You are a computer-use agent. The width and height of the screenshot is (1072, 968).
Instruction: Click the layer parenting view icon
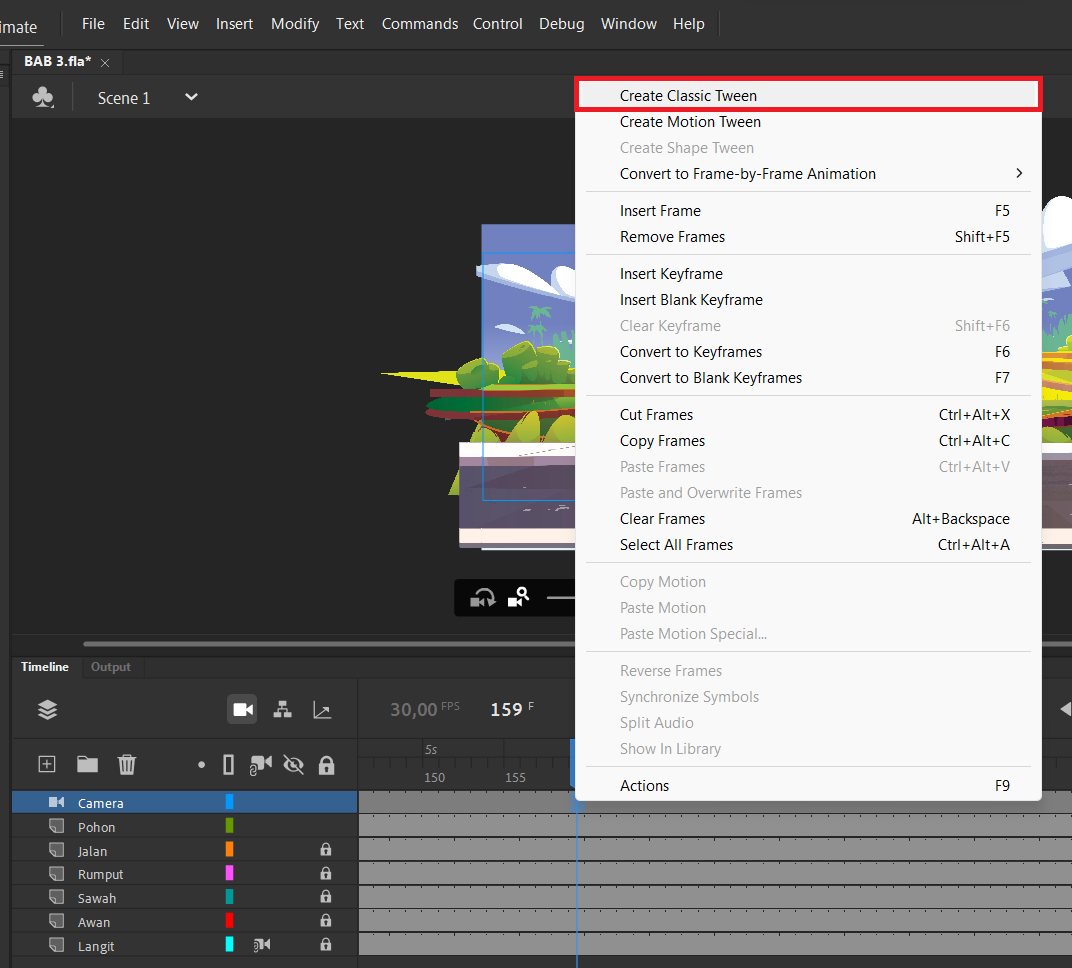coord(282,710)
